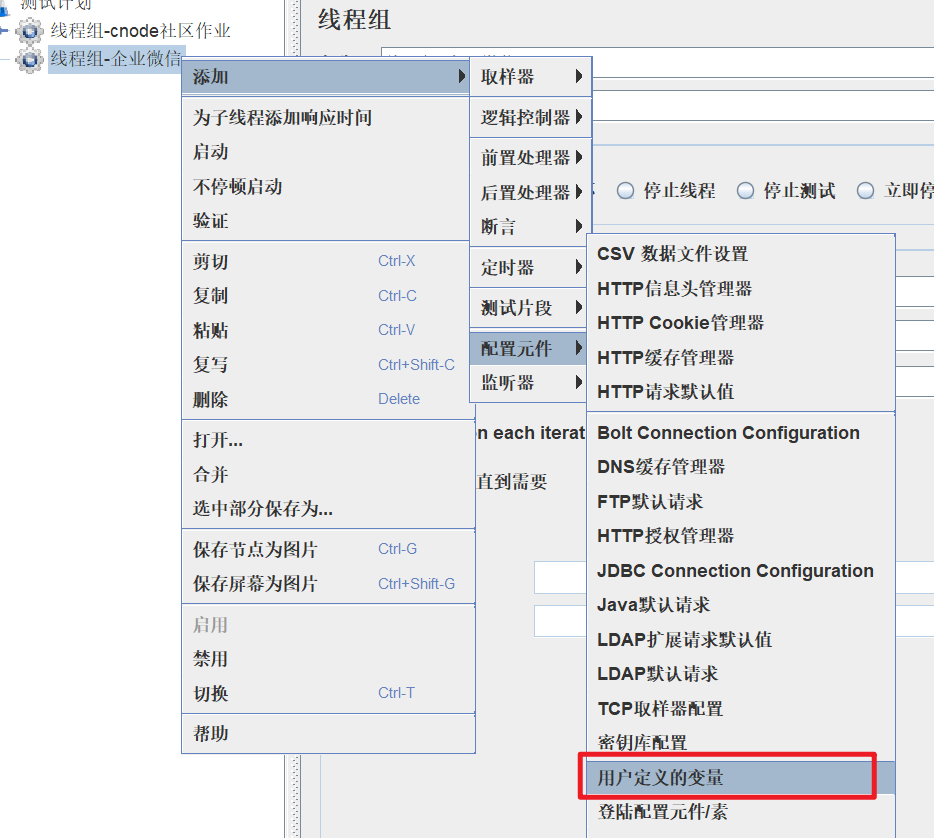Viewport: 934px width, 838px height.
Task: Choose 为子线程添加响应时间
Action: point(325,117)
